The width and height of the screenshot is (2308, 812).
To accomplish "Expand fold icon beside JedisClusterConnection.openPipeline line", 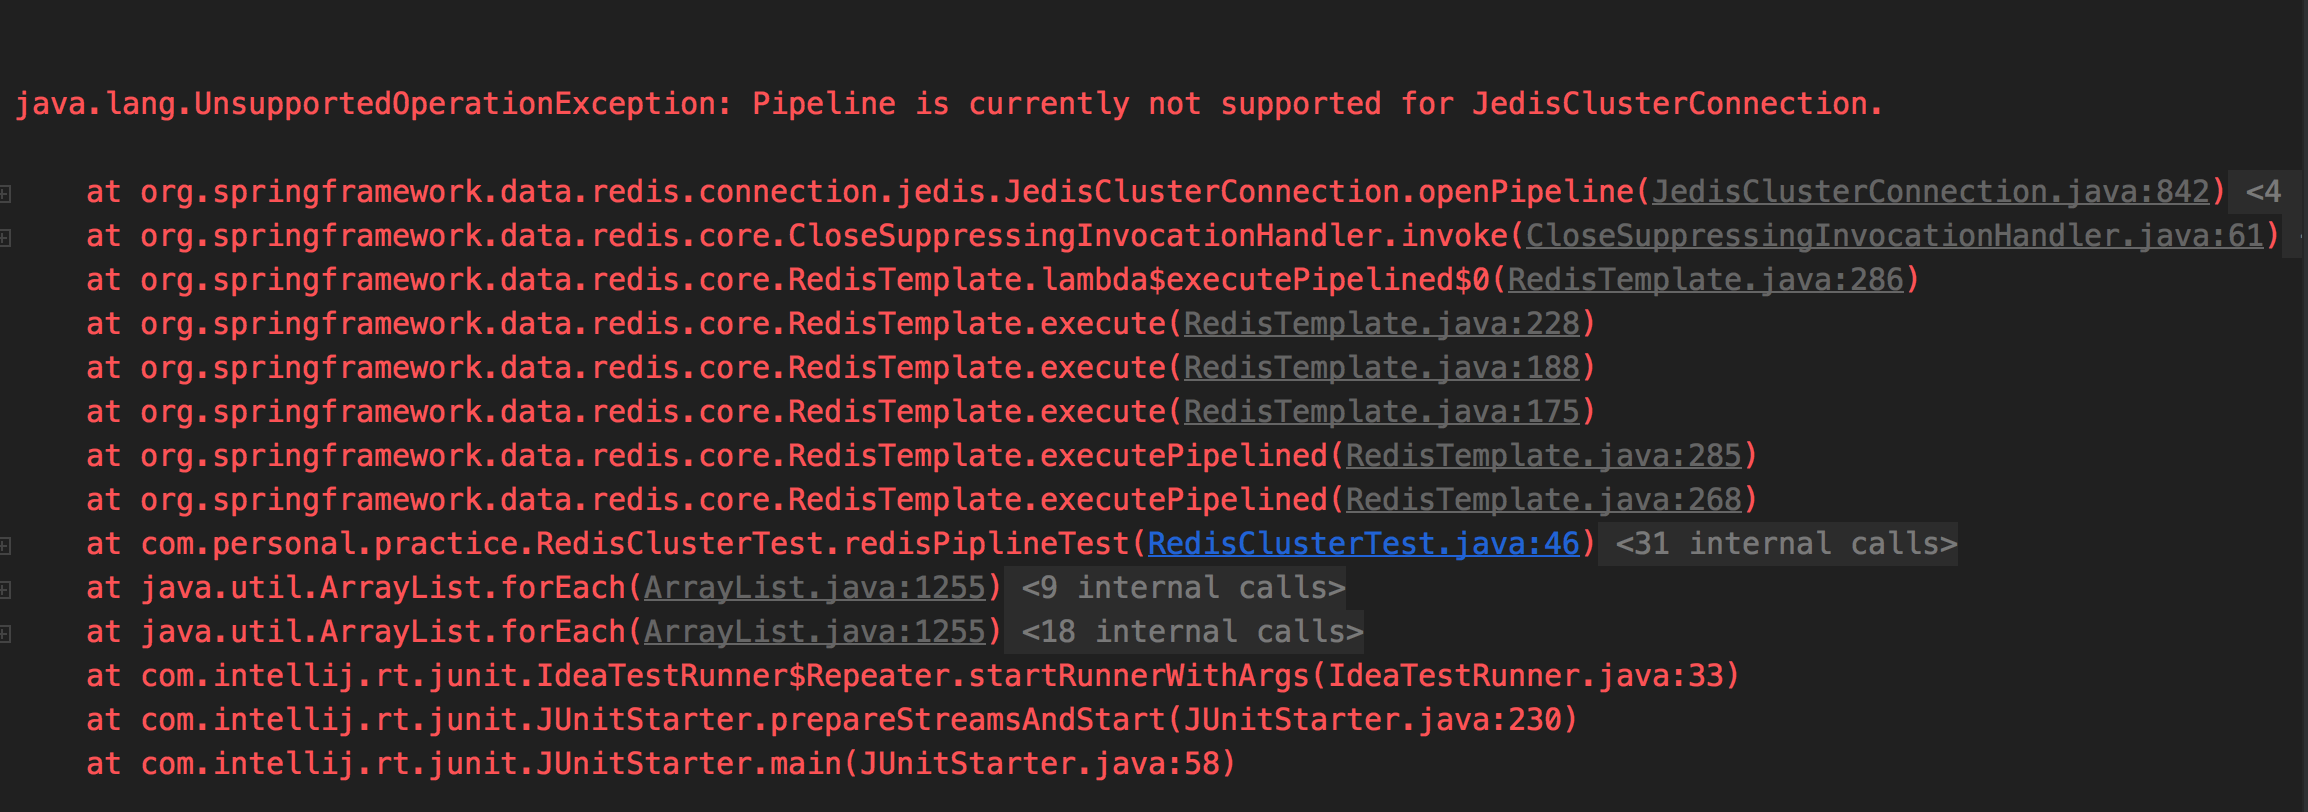I will [6, 193].
